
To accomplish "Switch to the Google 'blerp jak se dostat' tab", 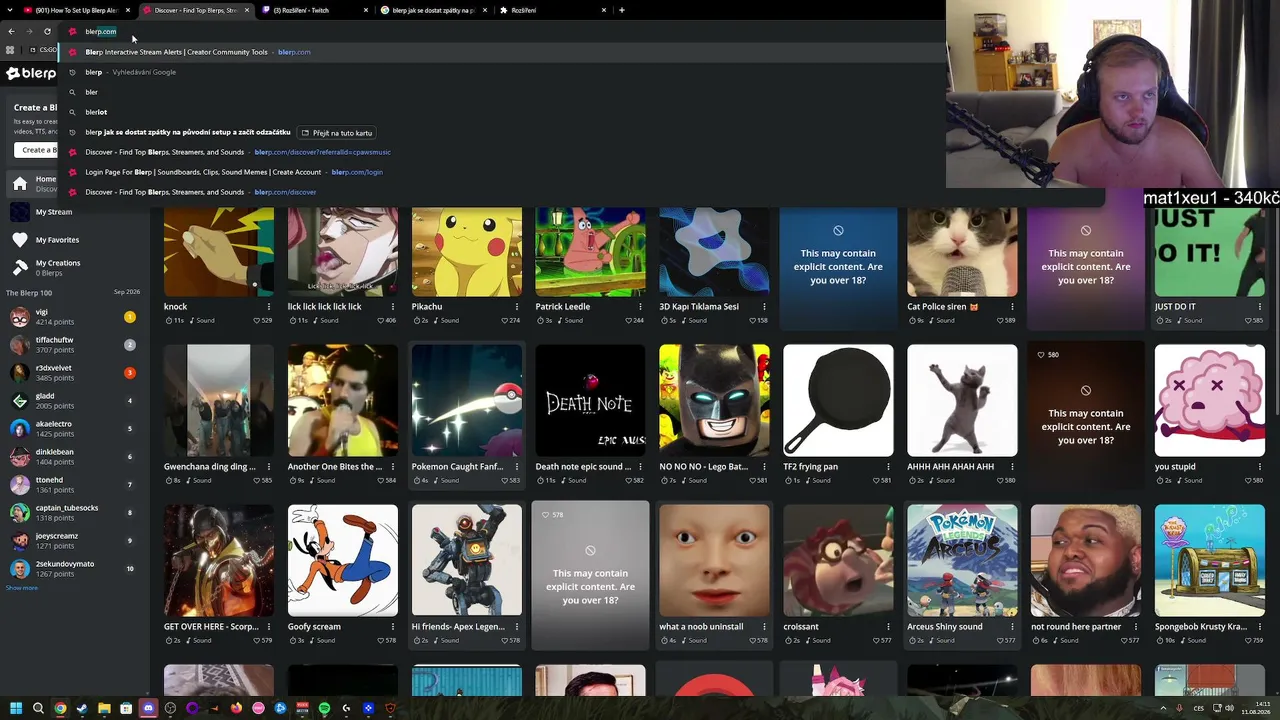I will (x=434, y=10).
